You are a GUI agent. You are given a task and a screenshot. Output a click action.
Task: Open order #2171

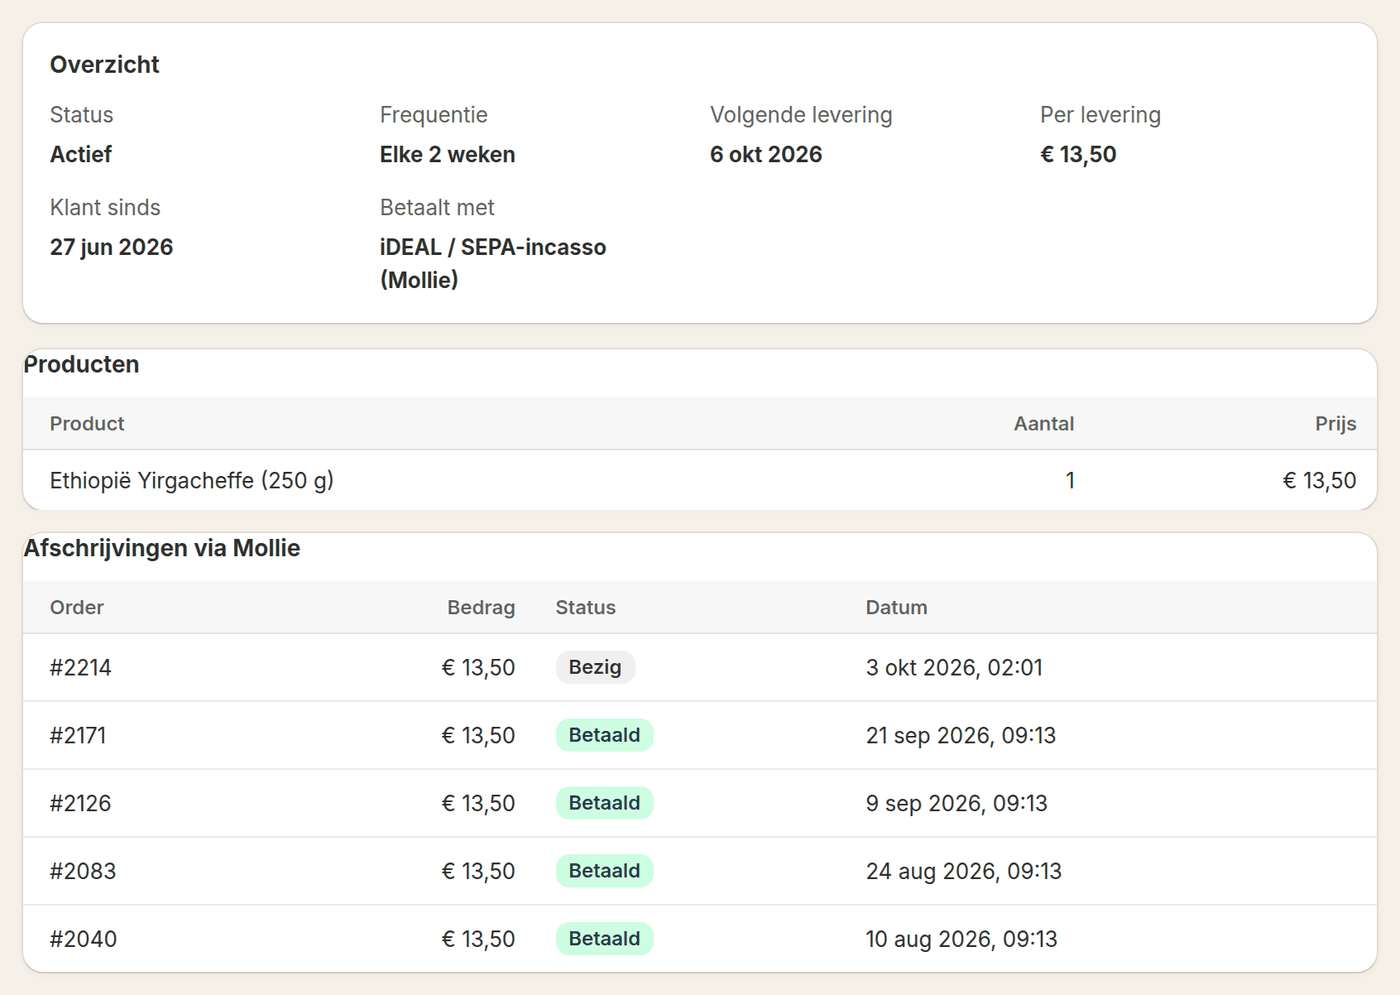pos(78,736)
